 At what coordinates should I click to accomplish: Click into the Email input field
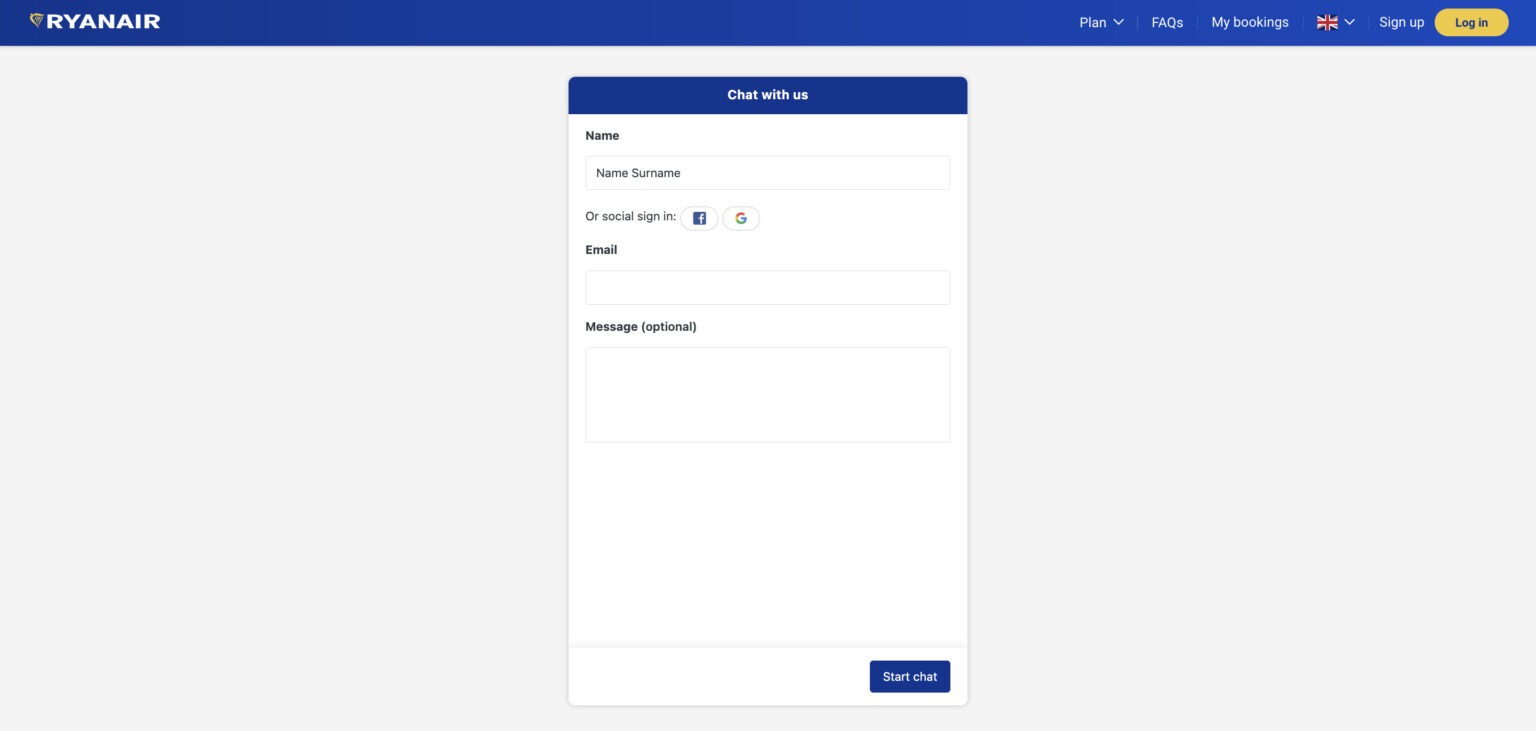point(767,288)
